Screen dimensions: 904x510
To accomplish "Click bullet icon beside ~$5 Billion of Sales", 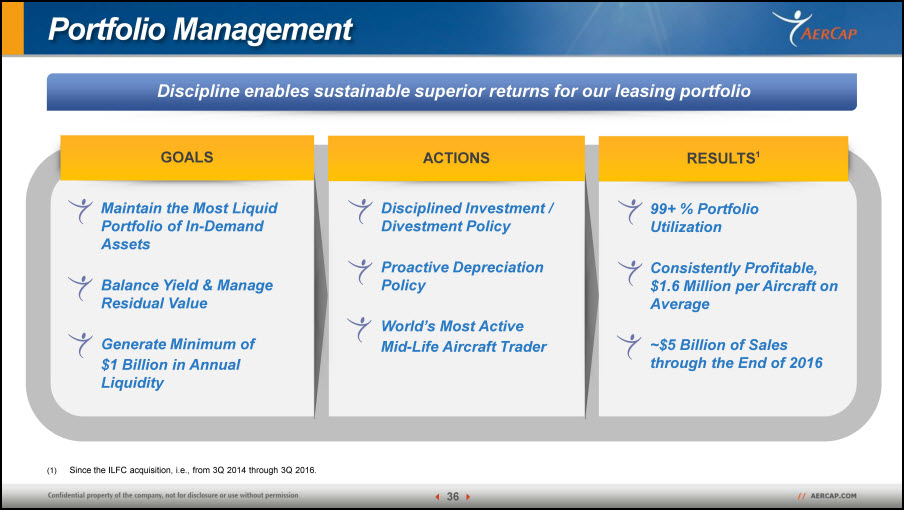I will pyautogui.click(x=629, y=346).
